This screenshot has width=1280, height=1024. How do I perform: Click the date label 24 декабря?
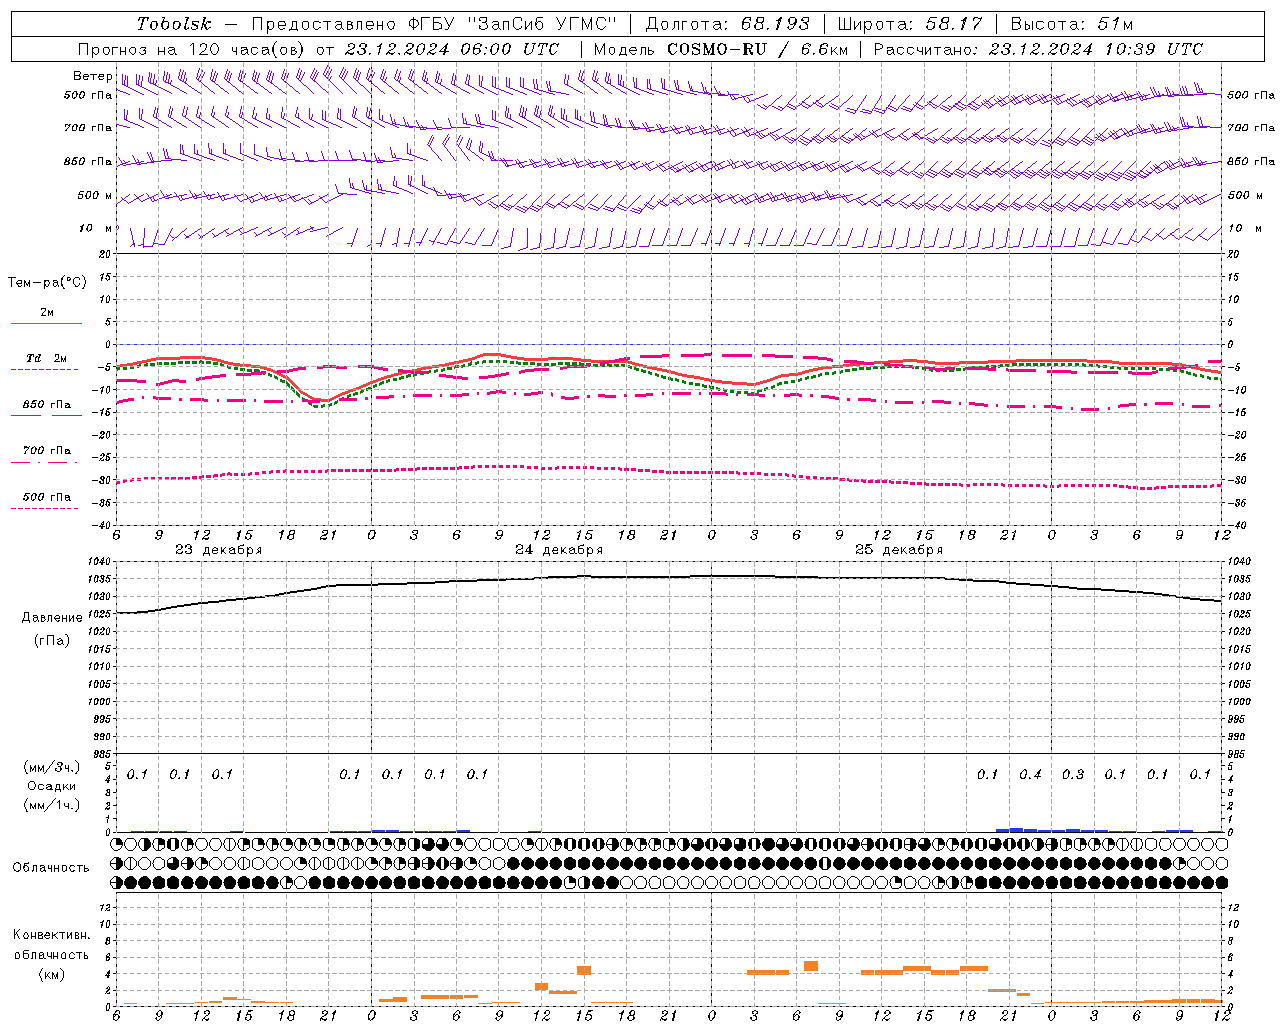(x=559, y=550)
